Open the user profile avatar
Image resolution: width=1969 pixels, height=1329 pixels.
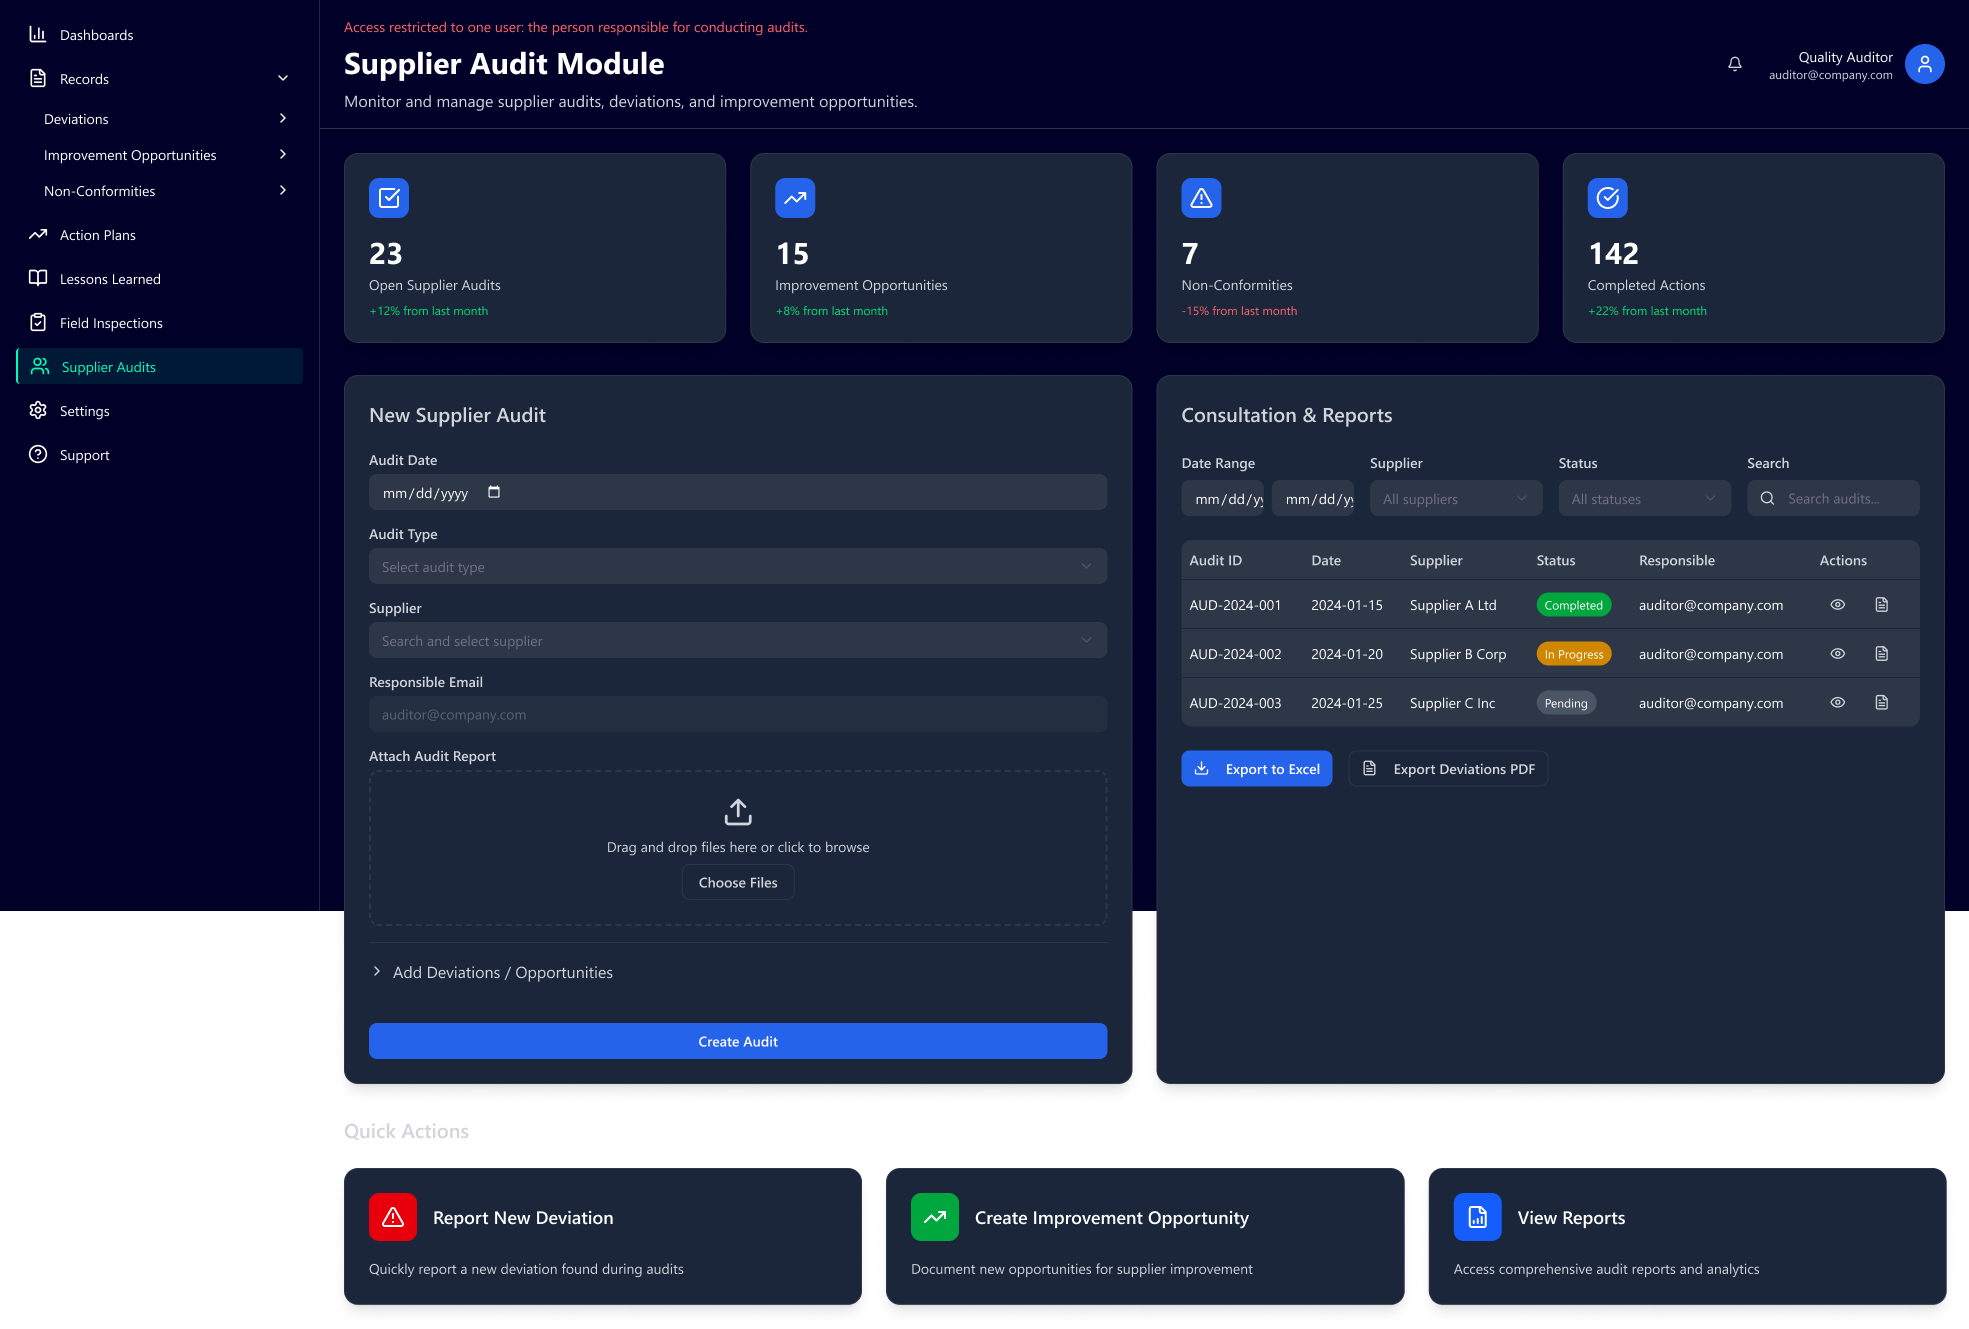[1924, 64]
